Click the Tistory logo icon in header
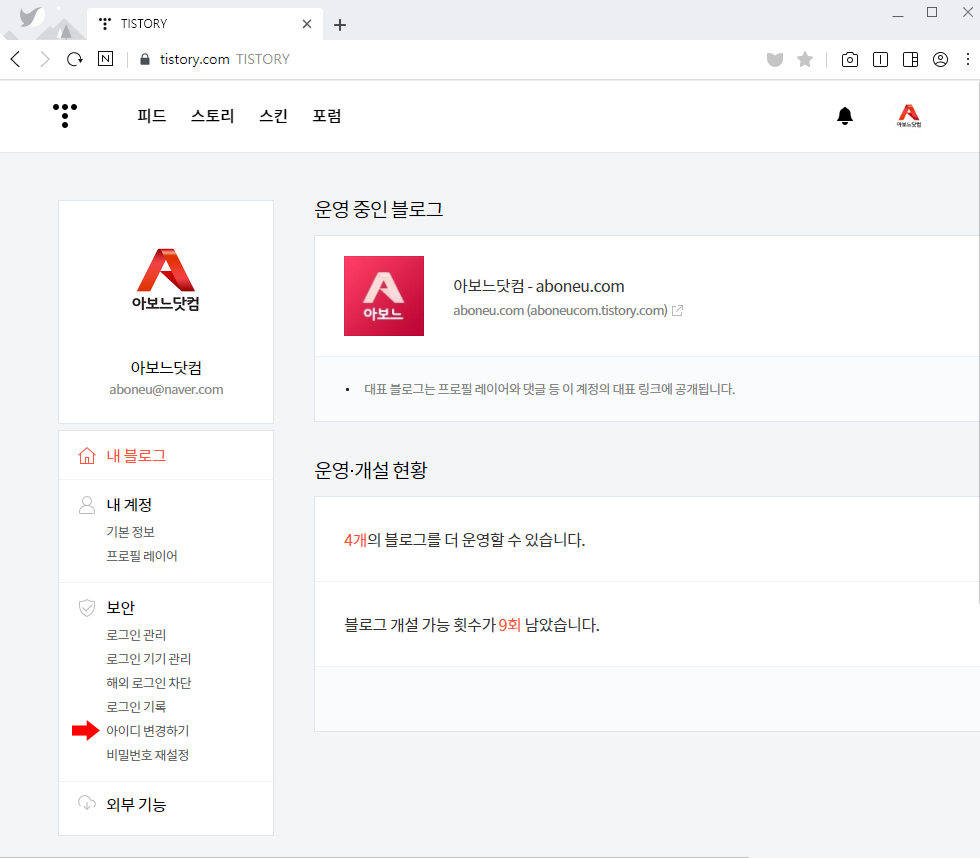980x858 pixels. pyautogui.click(x=65, y=116)
